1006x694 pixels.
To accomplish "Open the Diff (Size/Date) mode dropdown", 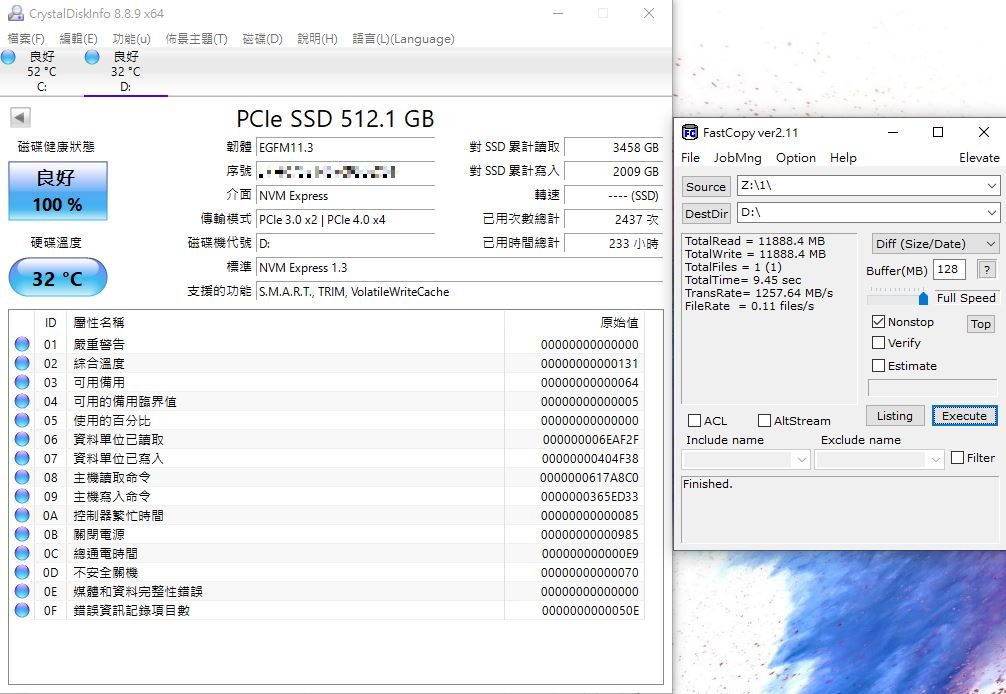I will 935,244.
